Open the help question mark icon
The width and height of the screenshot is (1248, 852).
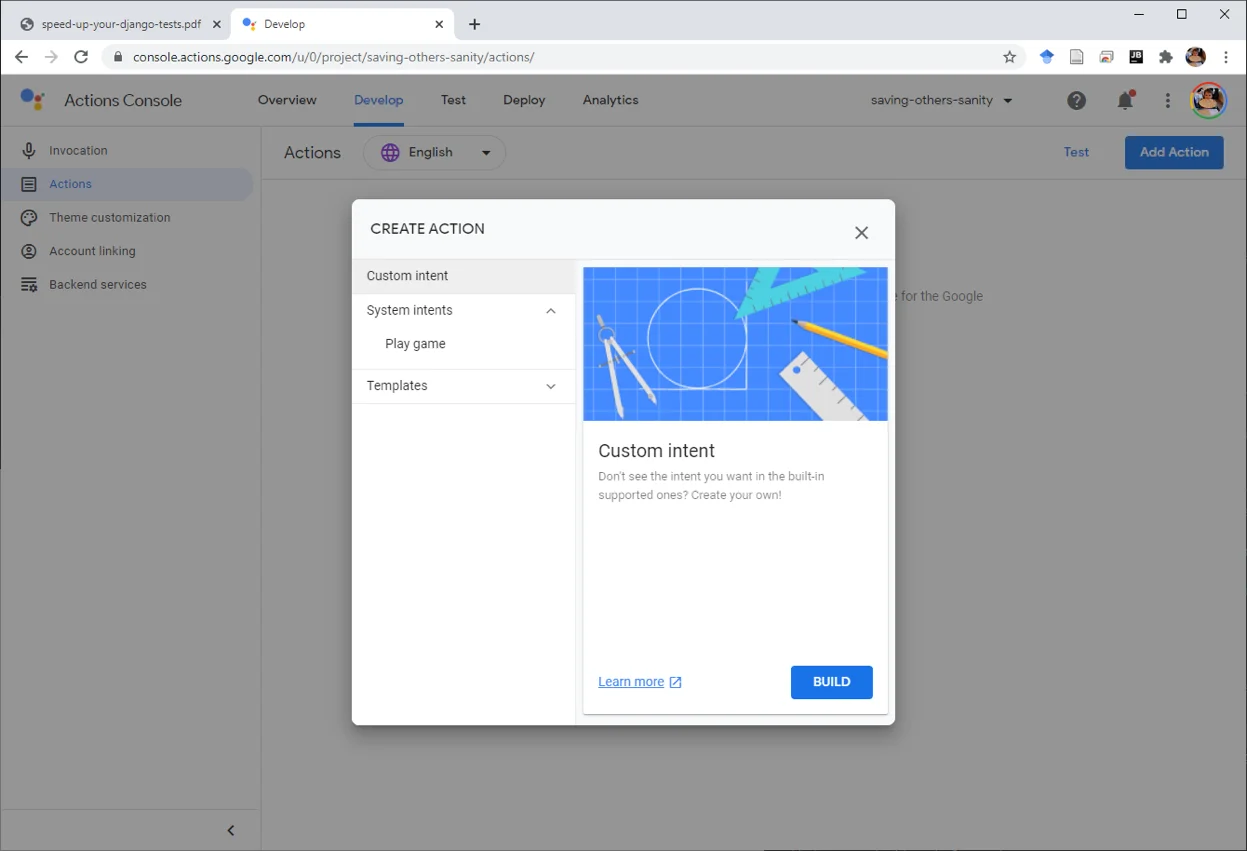click(1076, 100)
